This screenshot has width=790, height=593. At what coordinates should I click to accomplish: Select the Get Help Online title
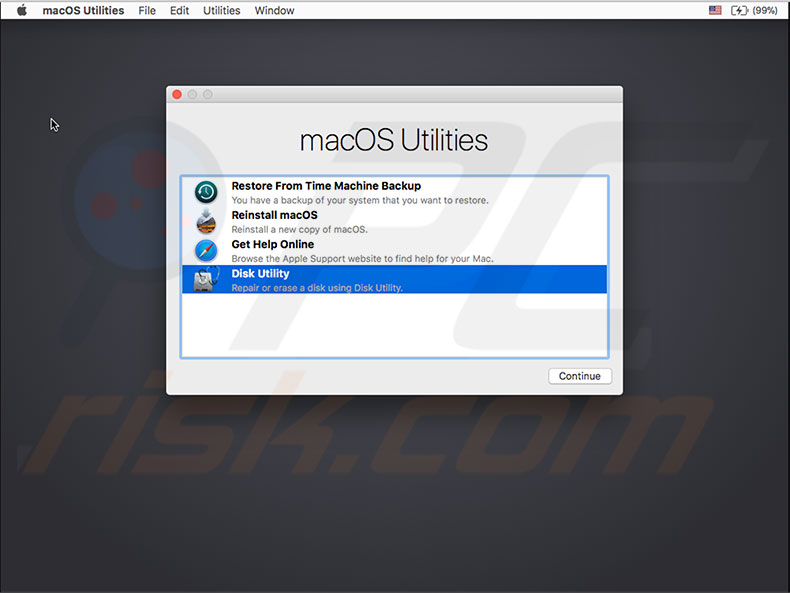[273, 244]
